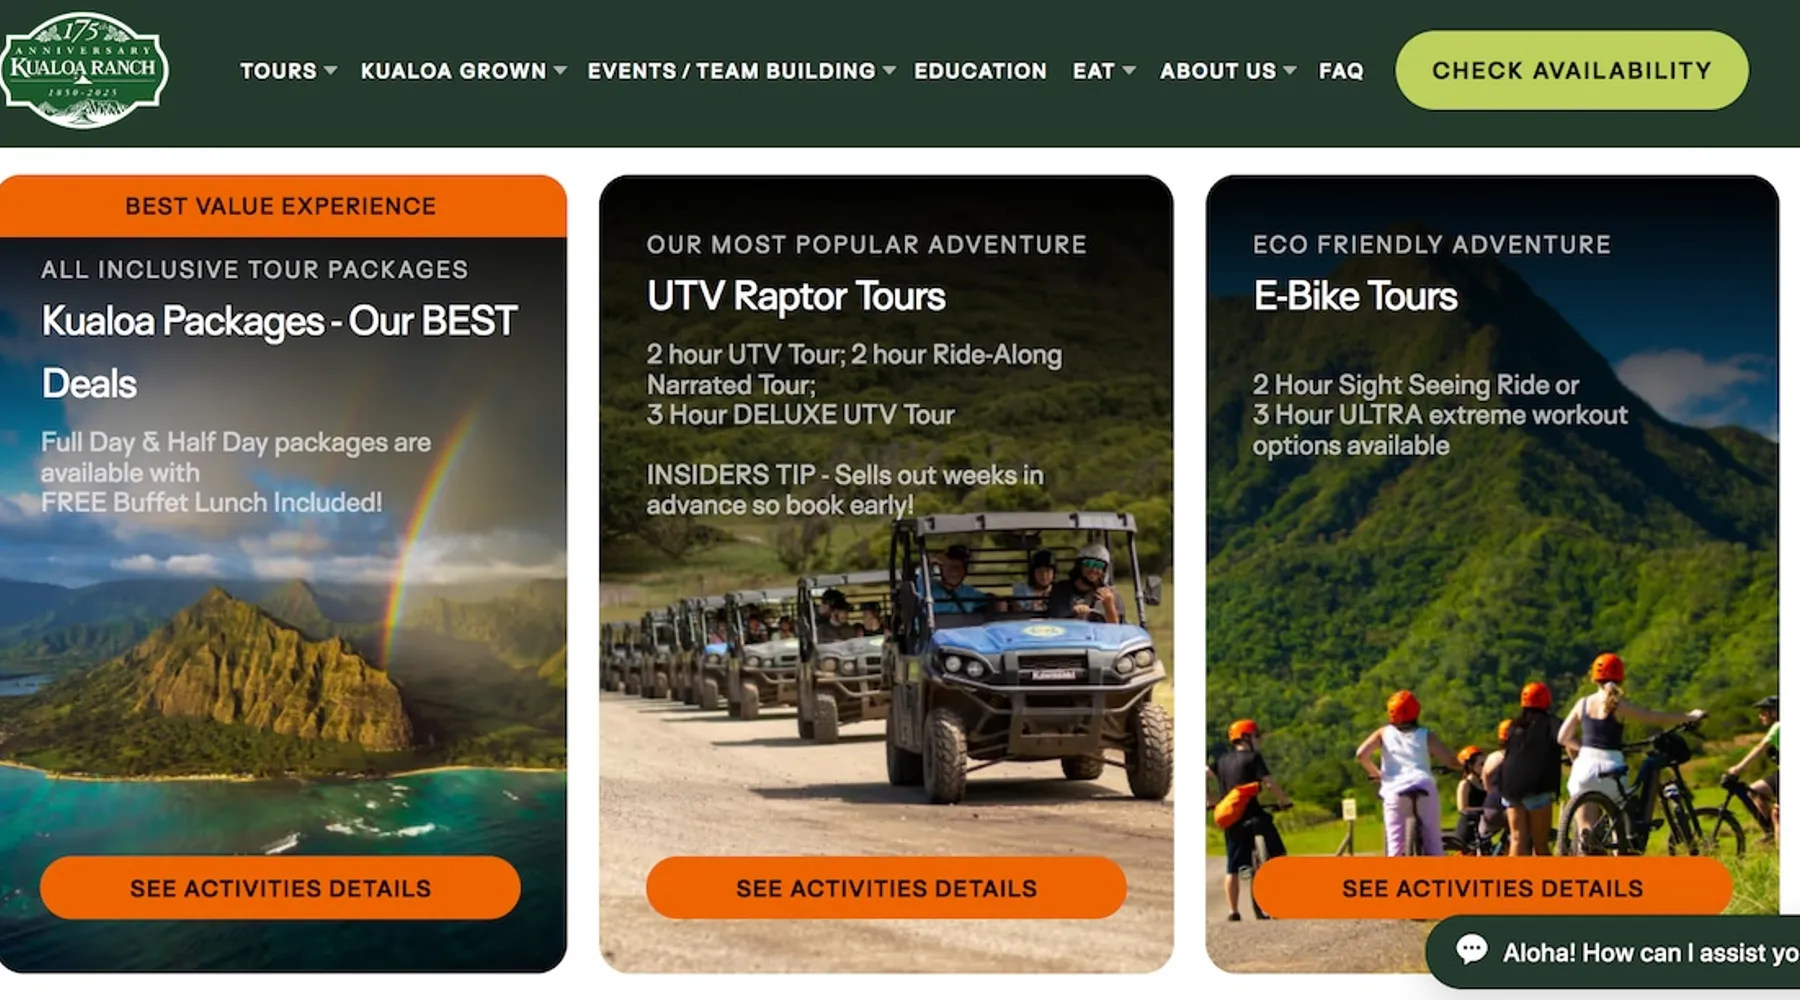Screen dimensions: 1800x1000
Task: See activities details for E-Bike Tours
Action: coord(1492,888)
